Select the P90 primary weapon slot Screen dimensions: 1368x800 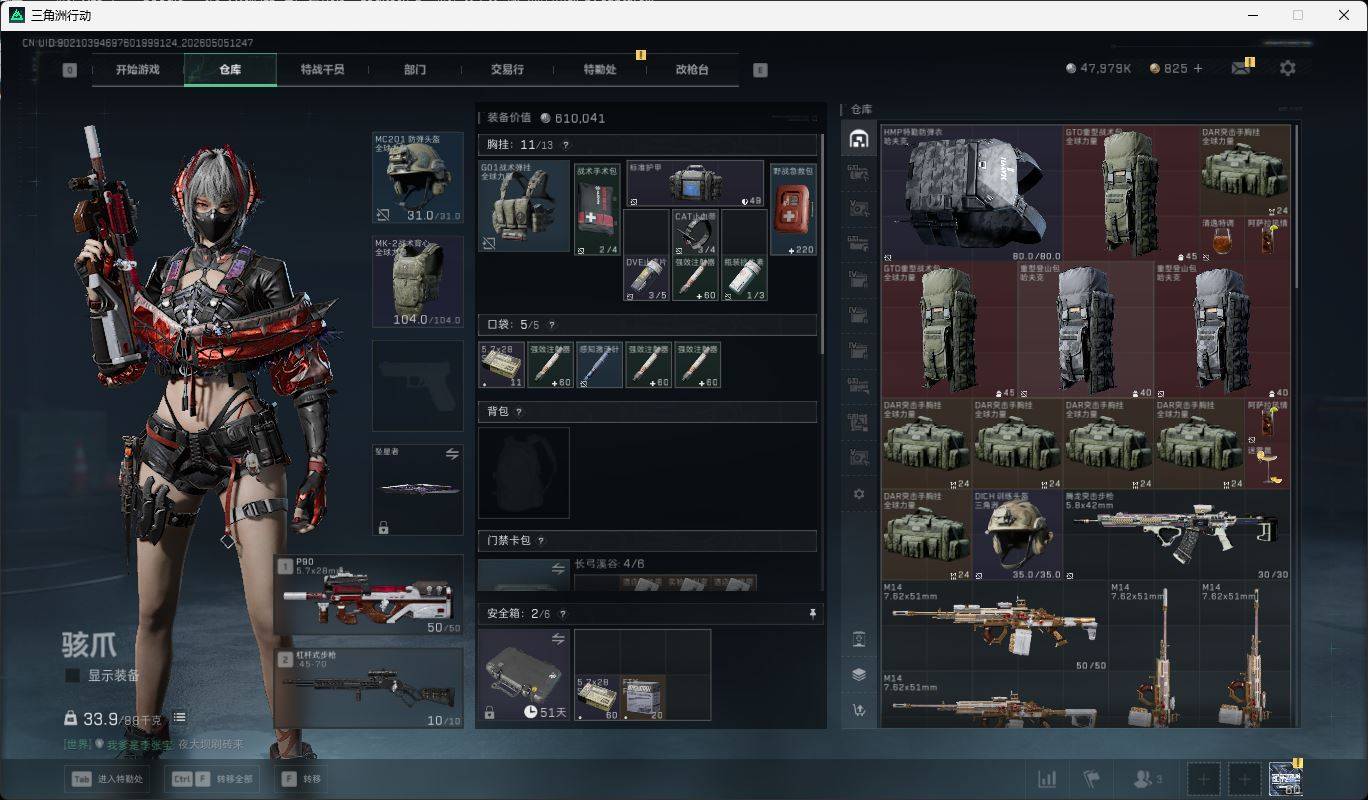tap(369, 596)
